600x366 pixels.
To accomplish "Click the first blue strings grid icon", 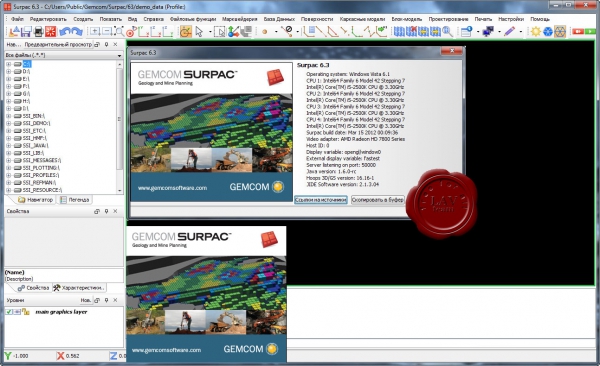I will click(x=399, y=31).
